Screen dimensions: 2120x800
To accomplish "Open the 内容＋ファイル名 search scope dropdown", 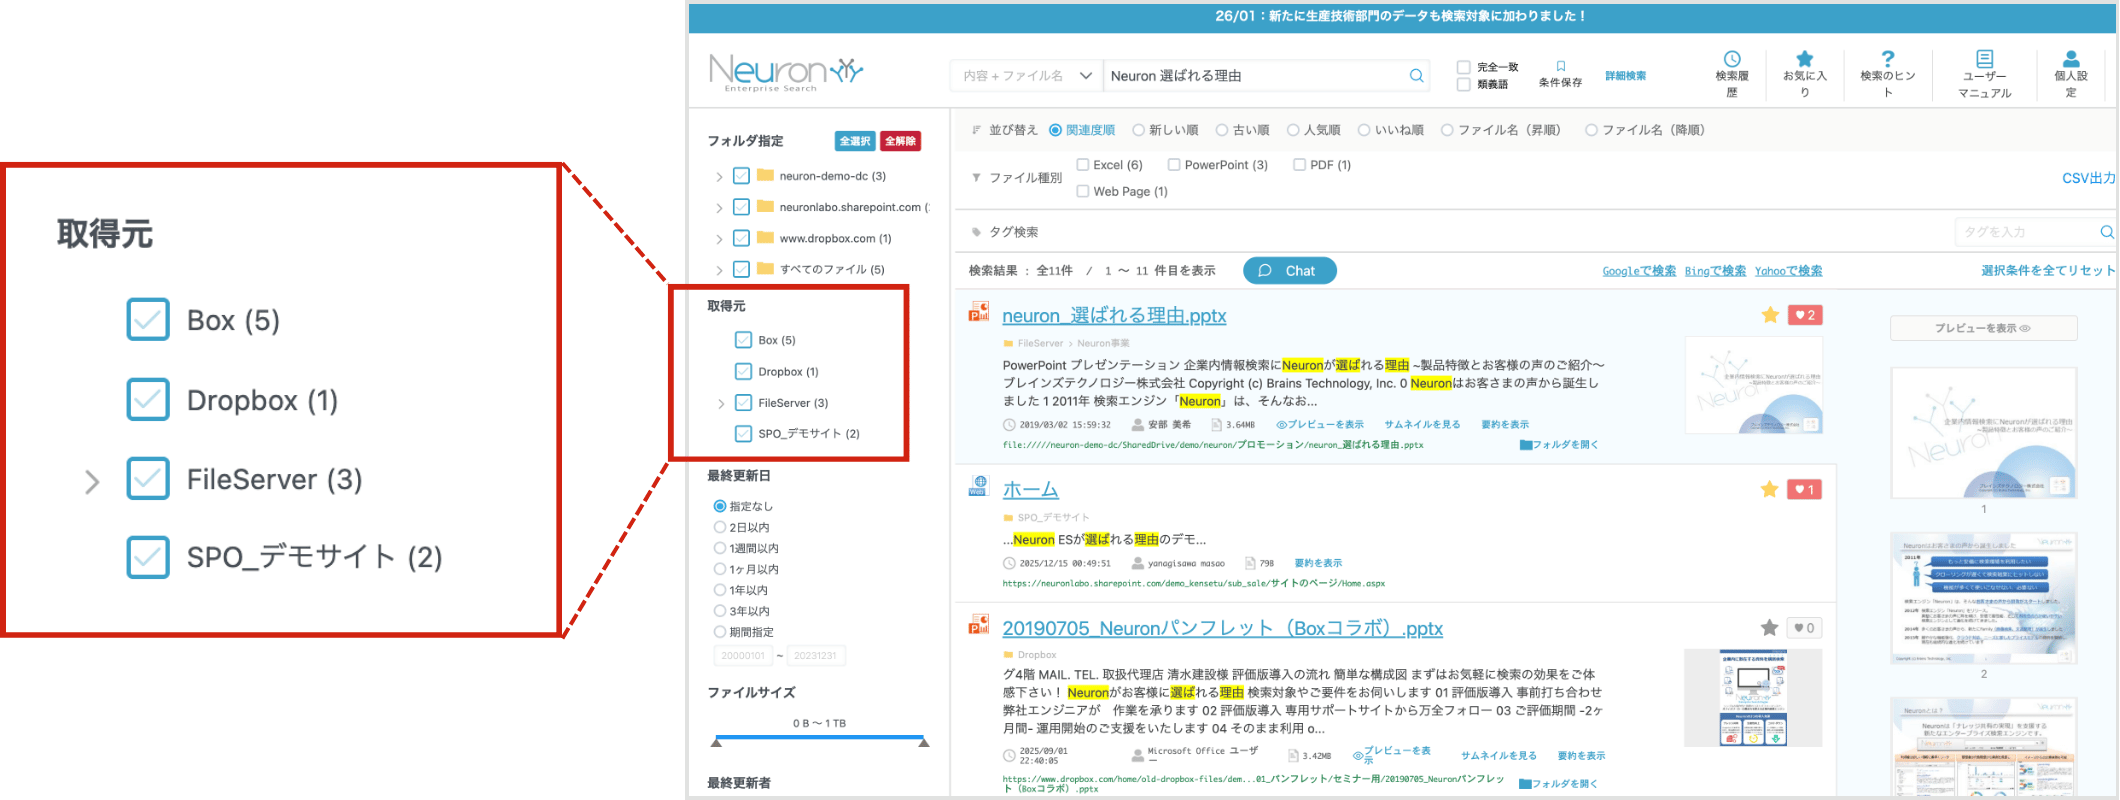I will coord(1026,76).
